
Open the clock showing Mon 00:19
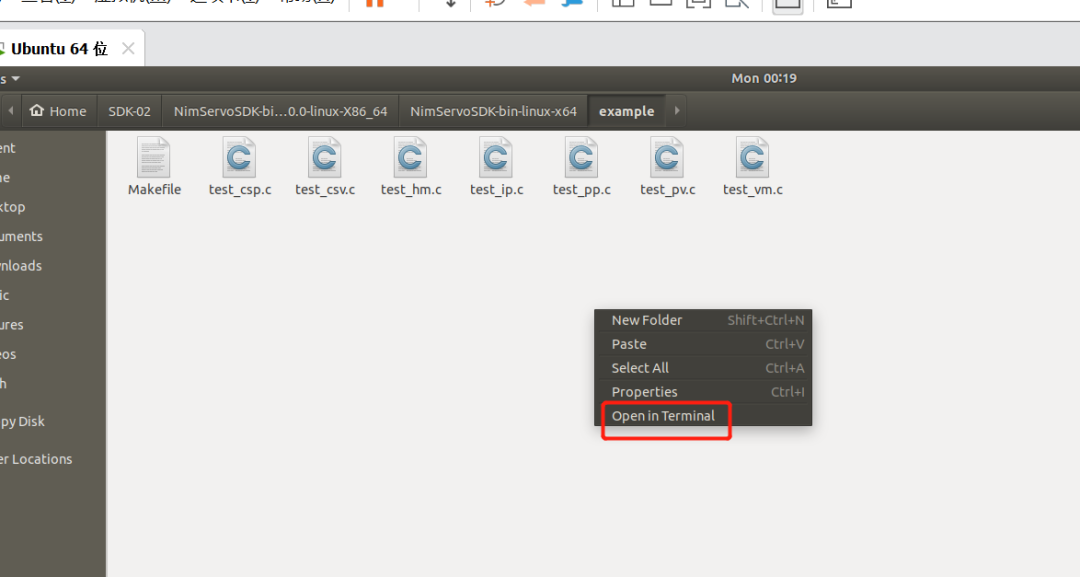pyautogui.click(x=764, y=78)
